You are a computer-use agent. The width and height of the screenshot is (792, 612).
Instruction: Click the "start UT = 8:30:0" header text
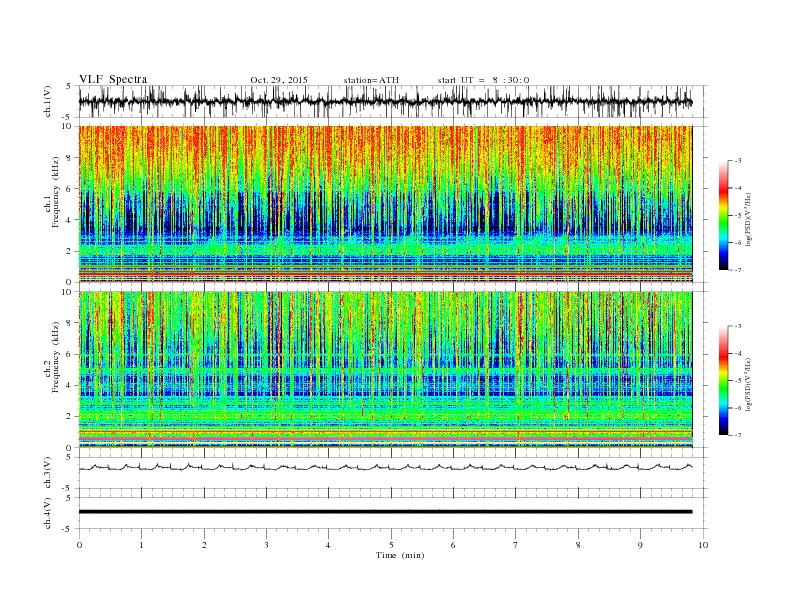pos(483,80)
